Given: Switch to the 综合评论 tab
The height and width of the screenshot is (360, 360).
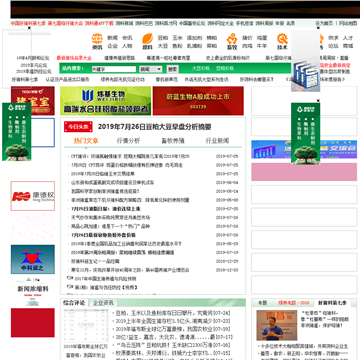Looking at the screenshot, I should pyautogui.click(x=74, y=303).
